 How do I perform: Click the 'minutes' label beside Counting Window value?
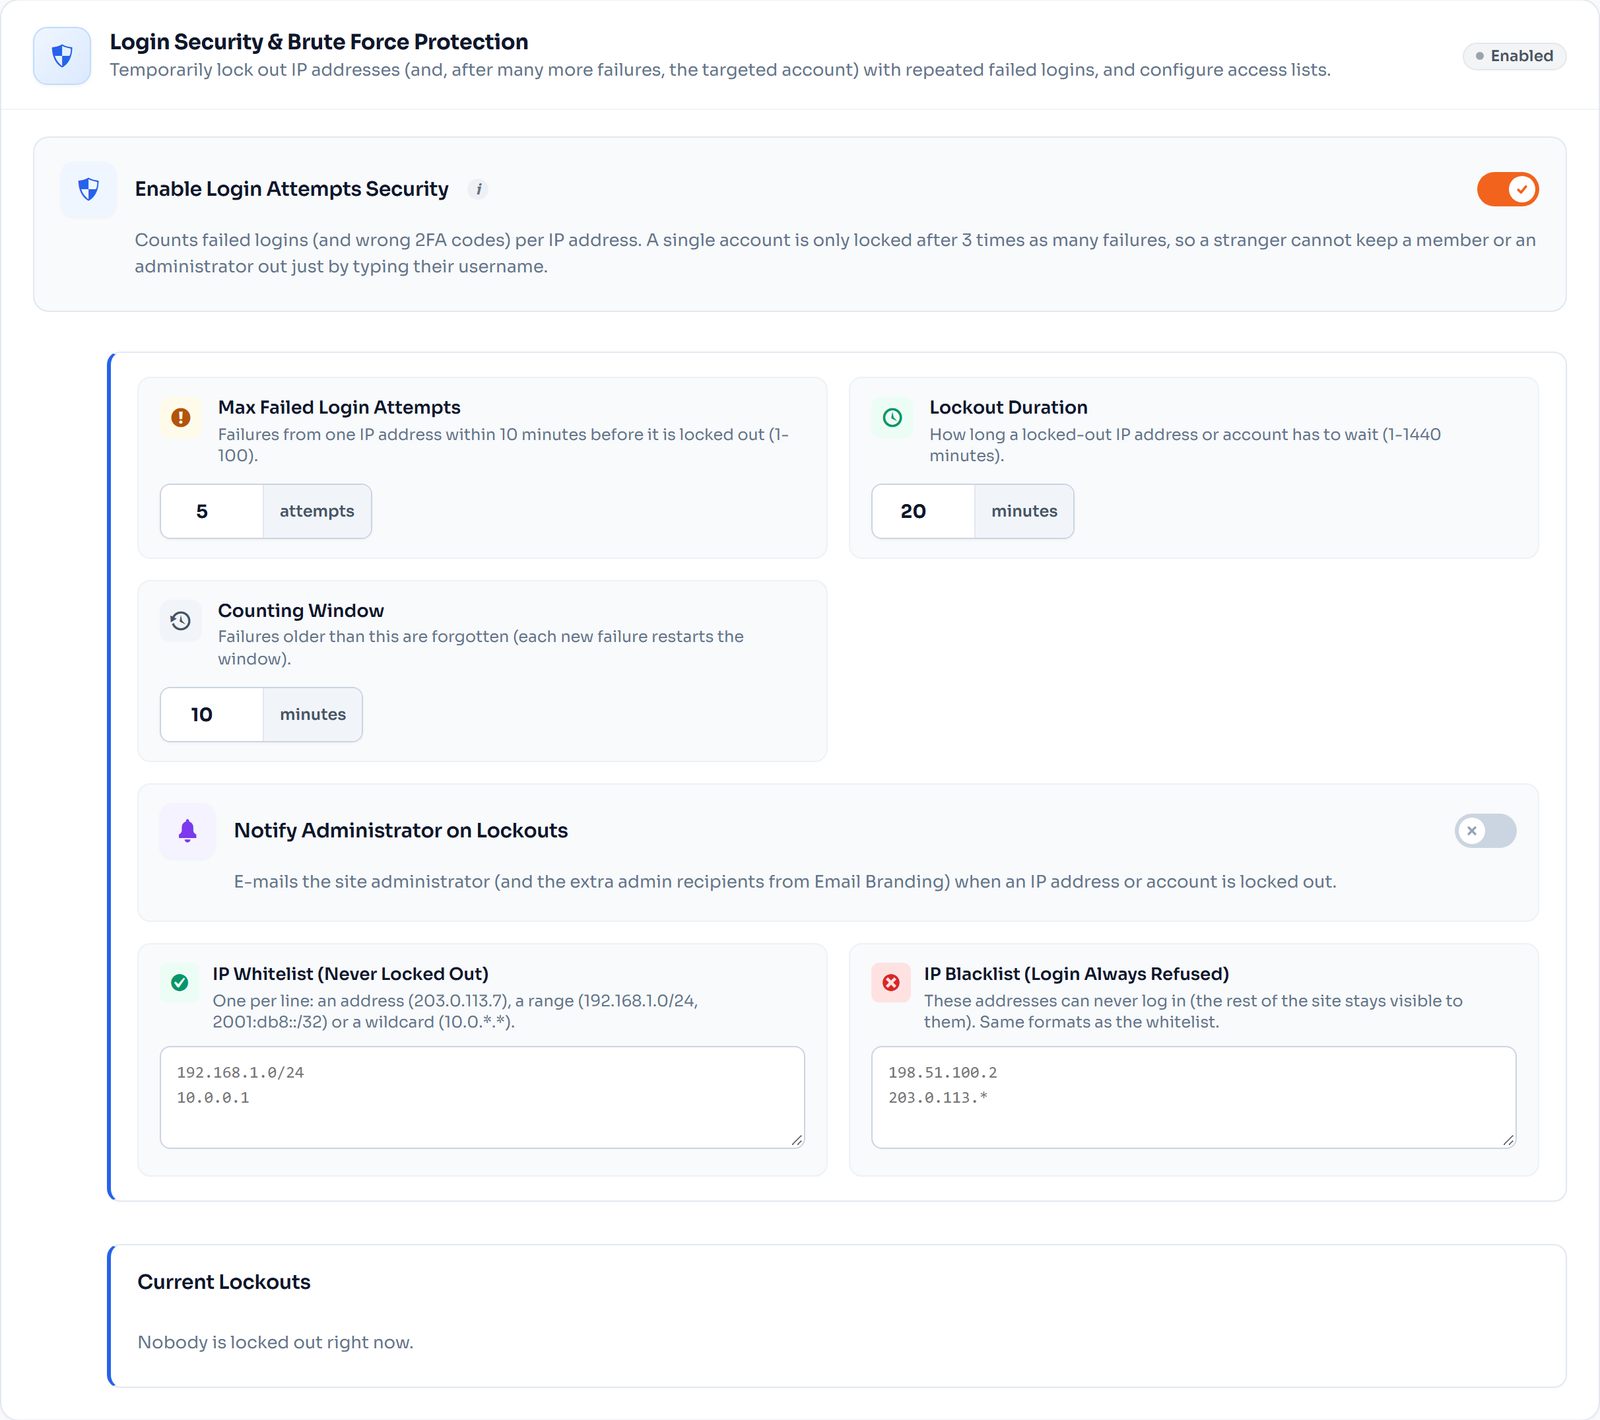pyautogui.click(x=313, y=714)
